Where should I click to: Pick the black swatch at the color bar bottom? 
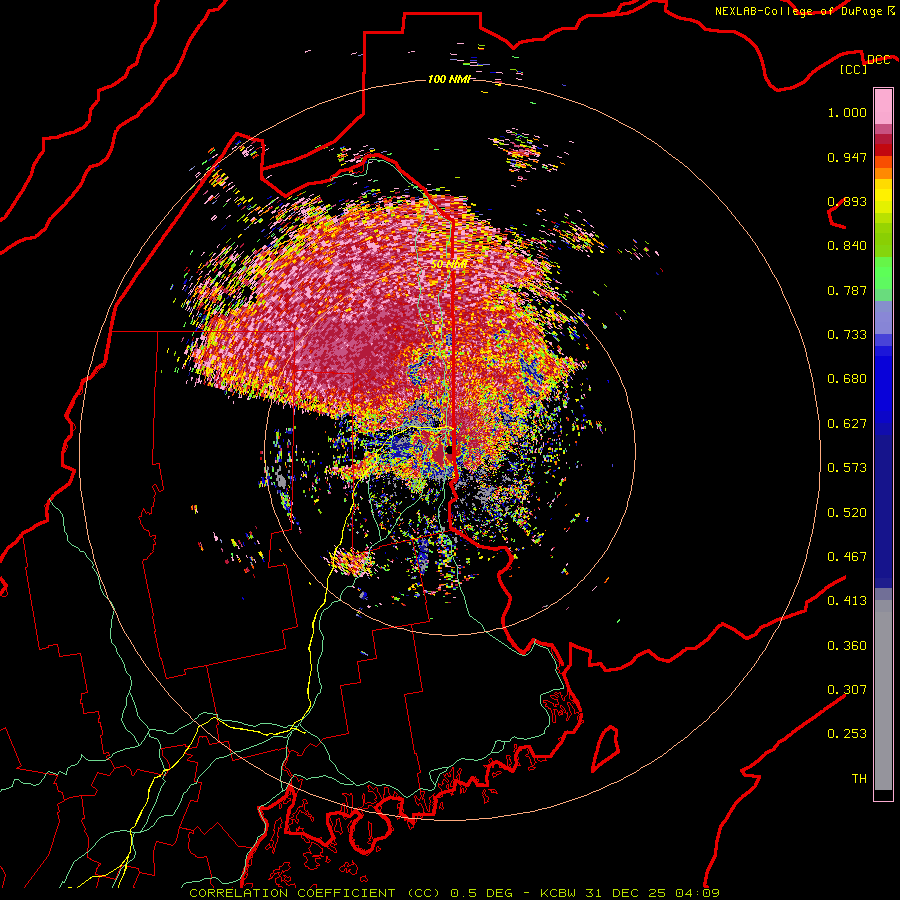point(883,794)
